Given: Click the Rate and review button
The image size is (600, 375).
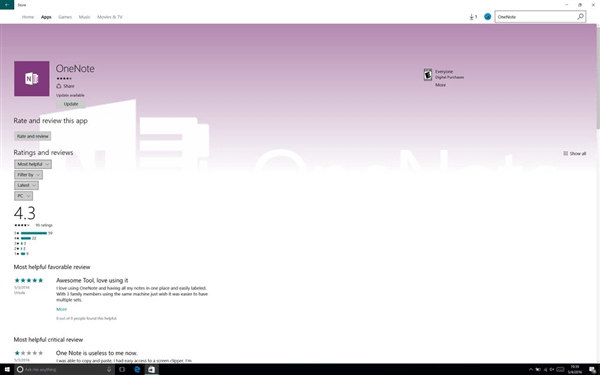Looking at the screenshot, I should 33,136.
